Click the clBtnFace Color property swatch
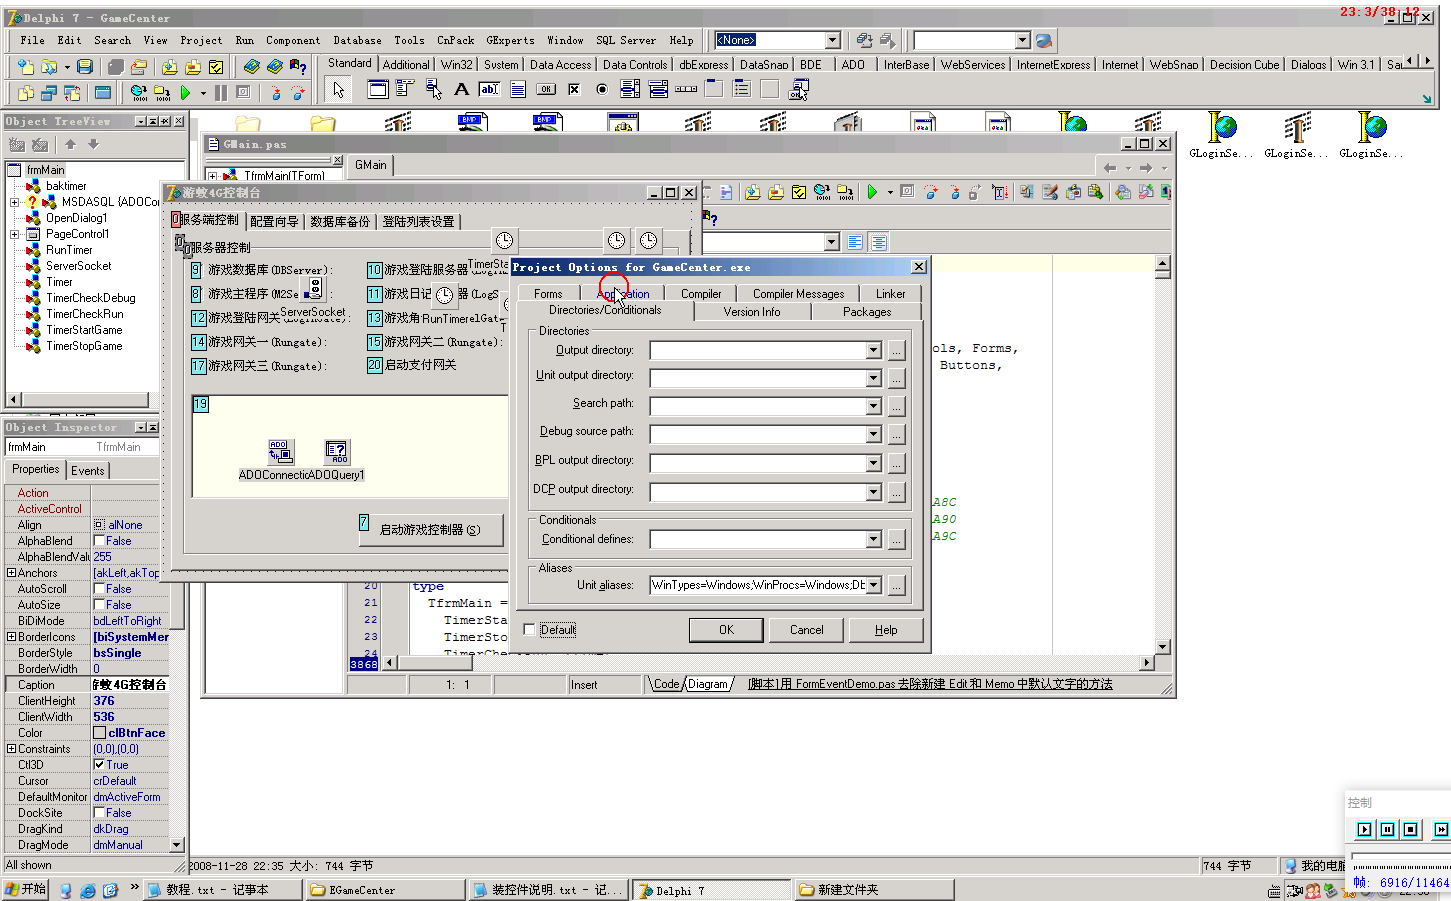This screenshot has width=1451, height=901. pos(99,733)
